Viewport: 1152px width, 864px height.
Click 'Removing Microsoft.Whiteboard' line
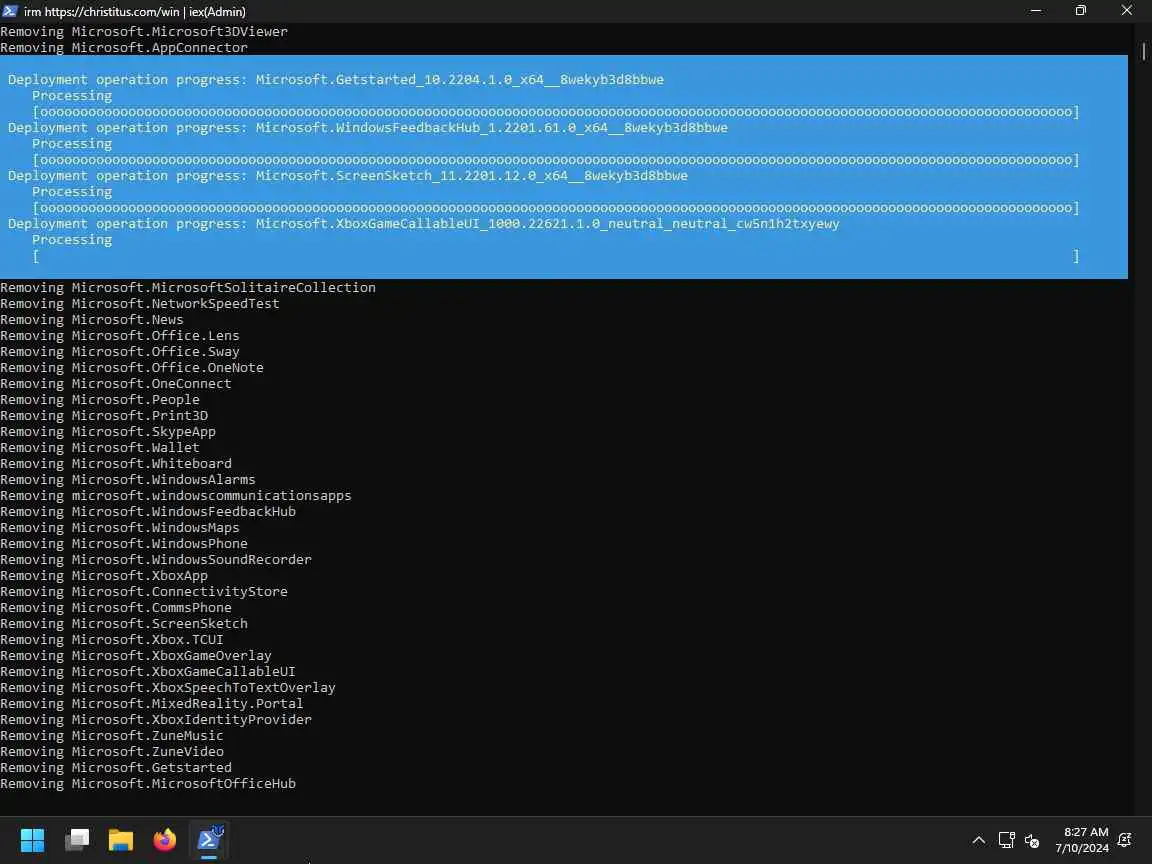click(116, 464)
